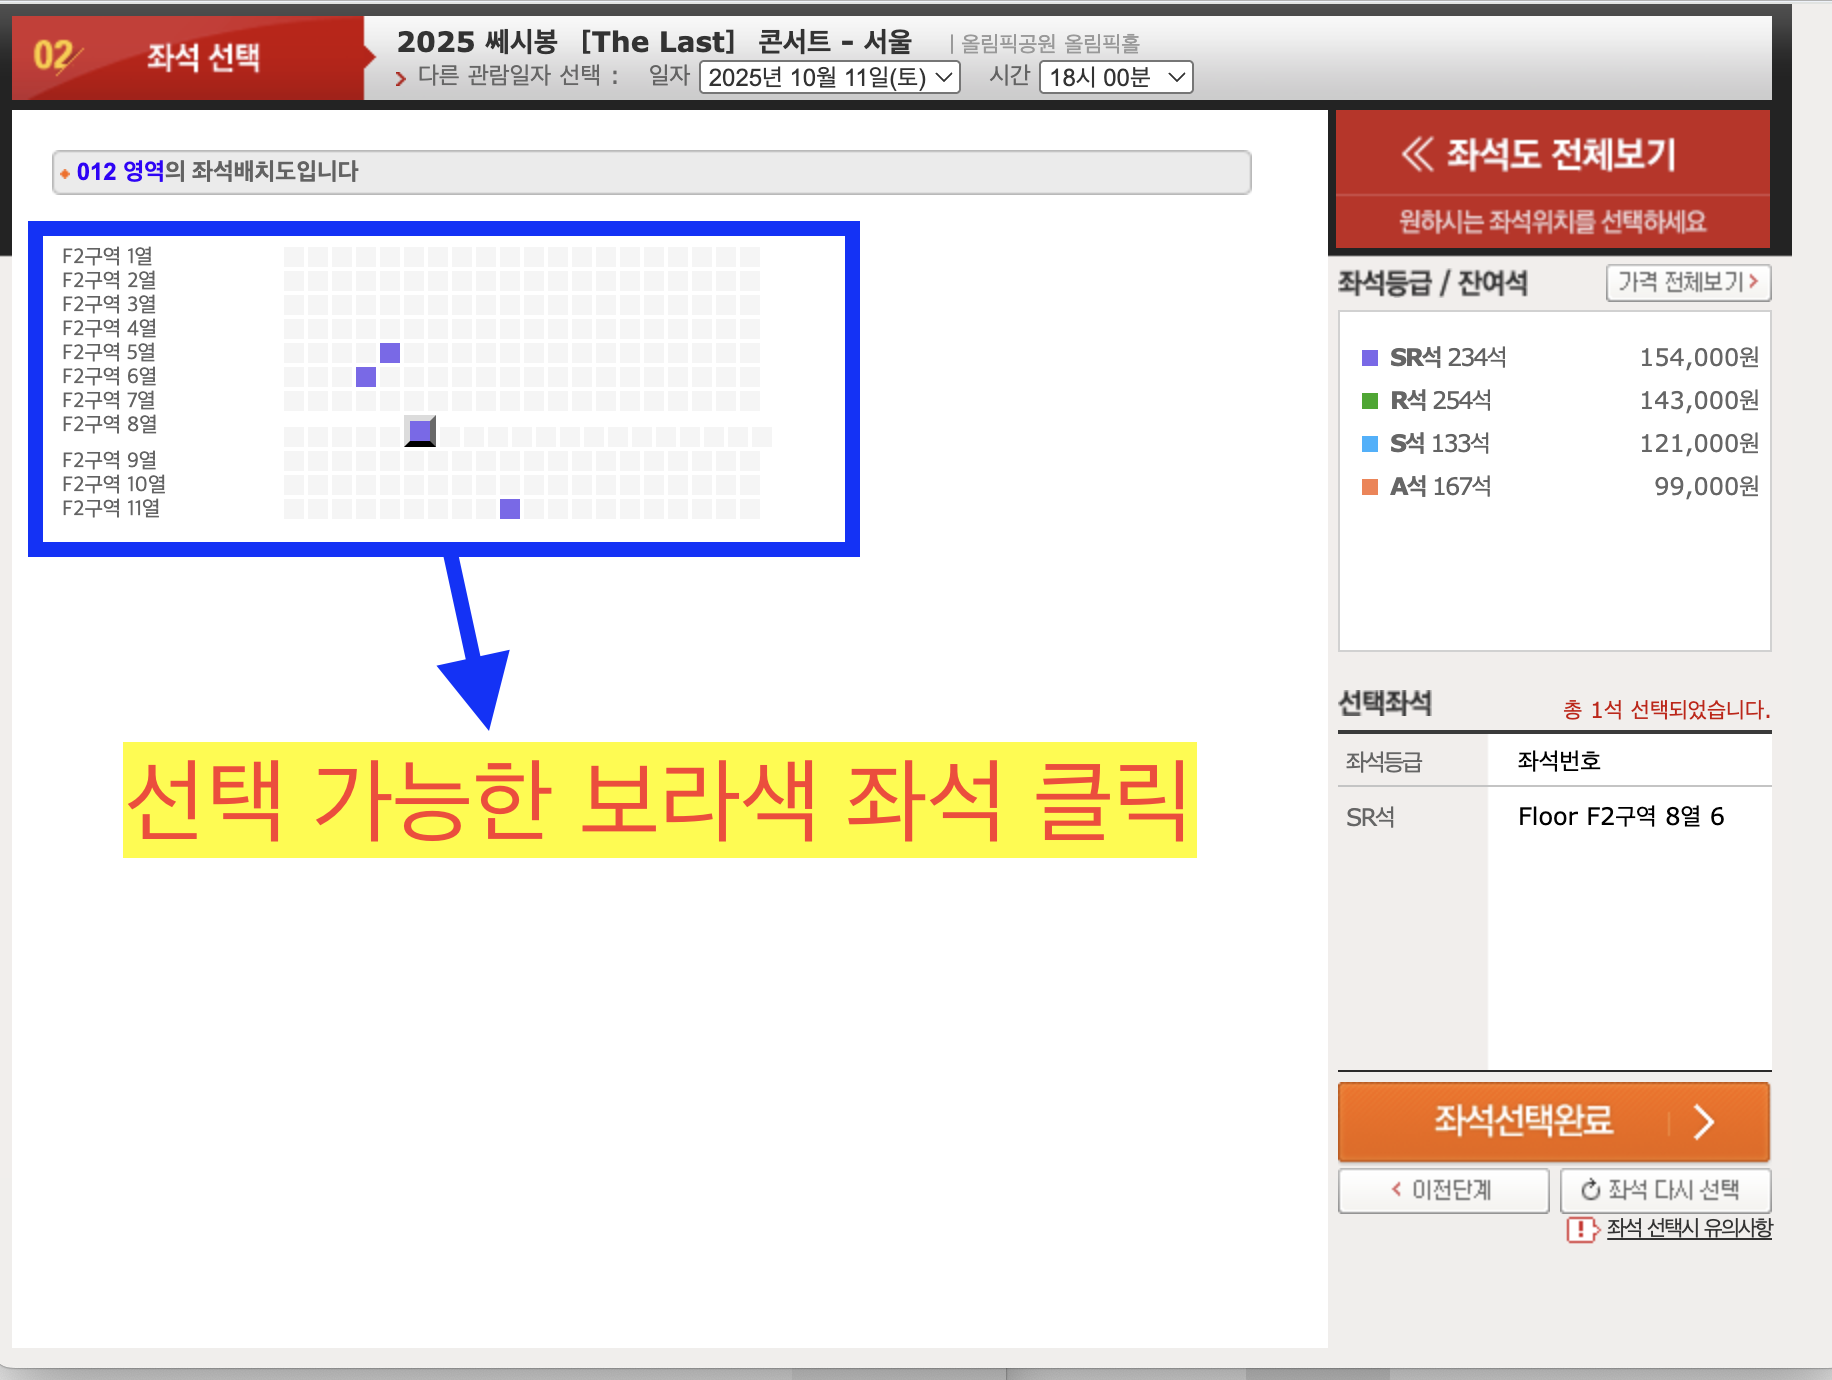Click the F2구역 11열 row label
The width and height of the screenshot is (1832, 1380).
pyautogui.click(x=111, y=508)
